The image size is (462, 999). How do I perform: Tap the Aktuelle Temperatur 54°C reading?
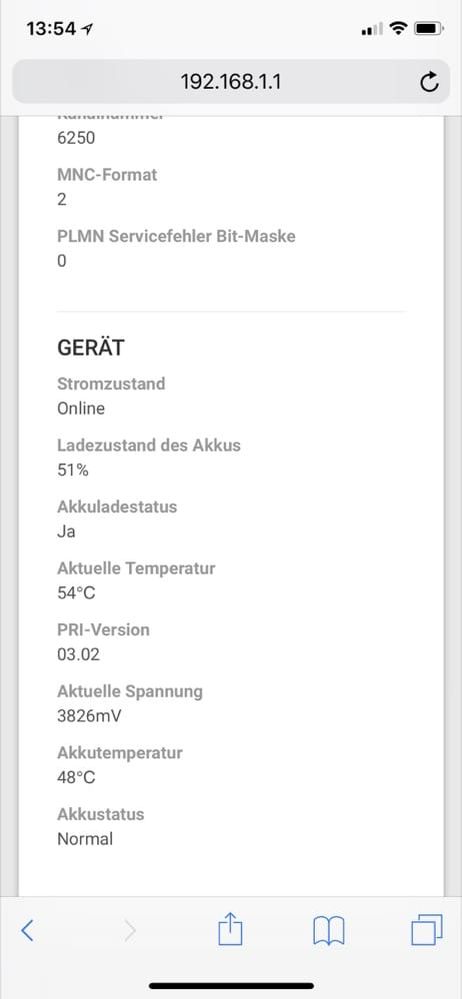(x=76, y=593)
